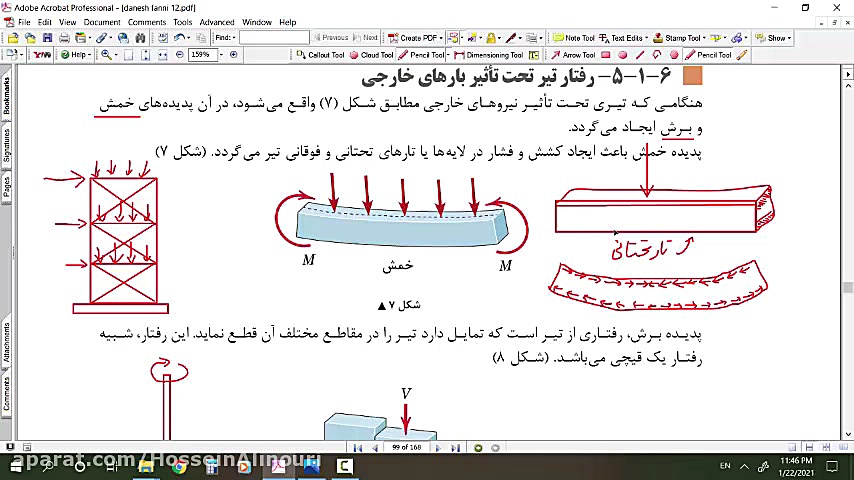This screenshot has width=854, height=480.
Task: Click the Open file folder icon
Action: (13, 38)
